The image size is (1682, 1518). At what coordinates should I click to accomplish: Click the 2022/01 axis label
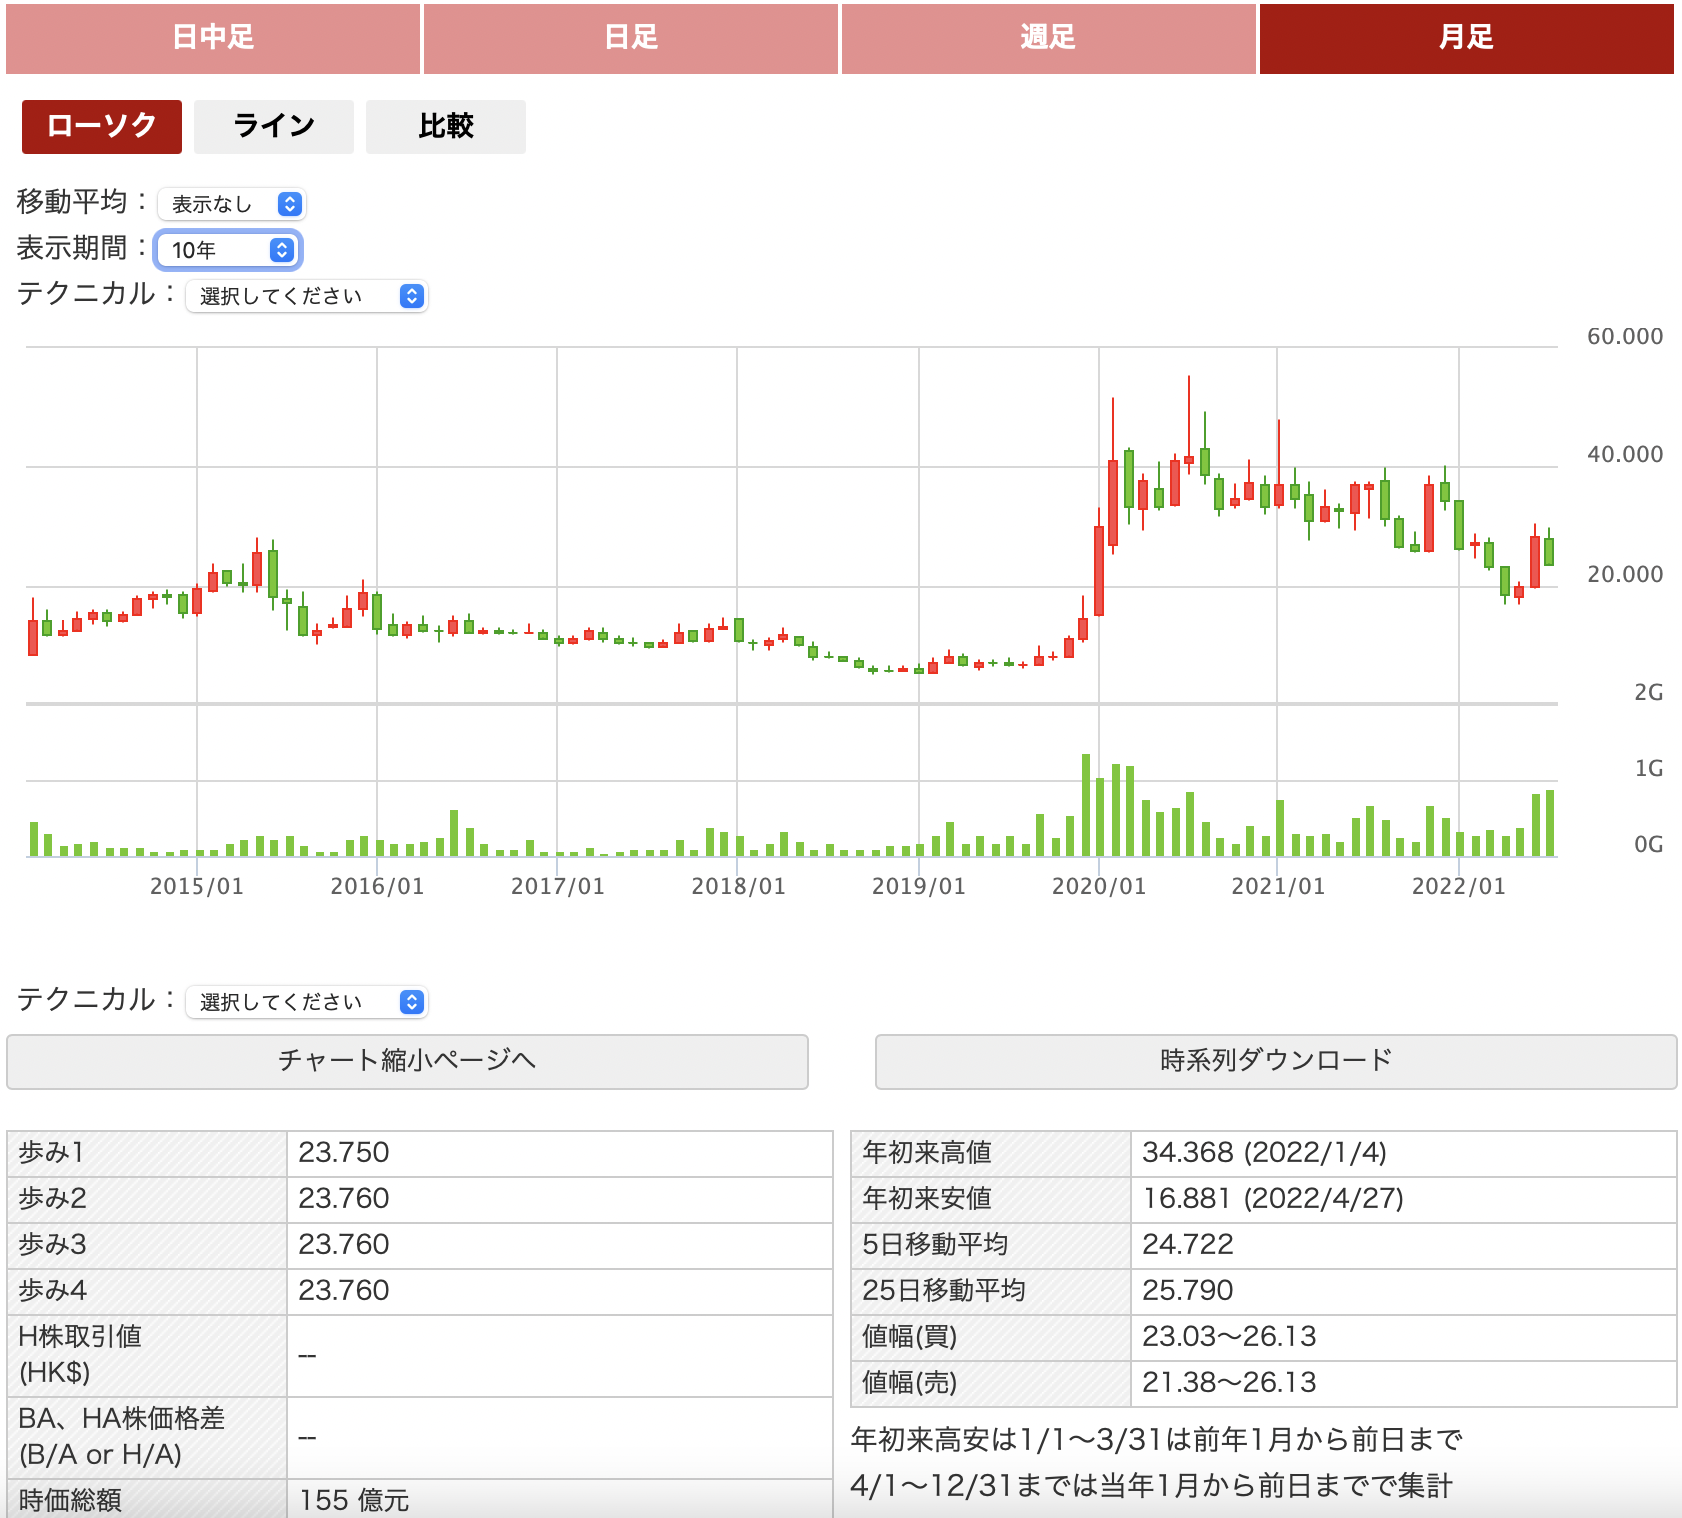pyautogui.click(x=1459, y=886)
